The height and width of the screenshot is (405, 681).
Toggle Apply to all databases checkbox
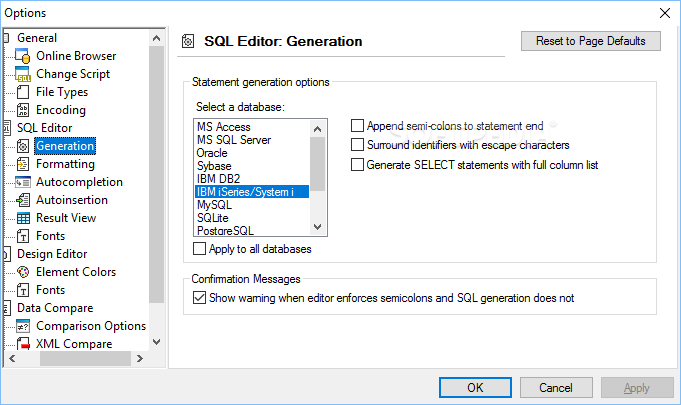coord(199,249)
